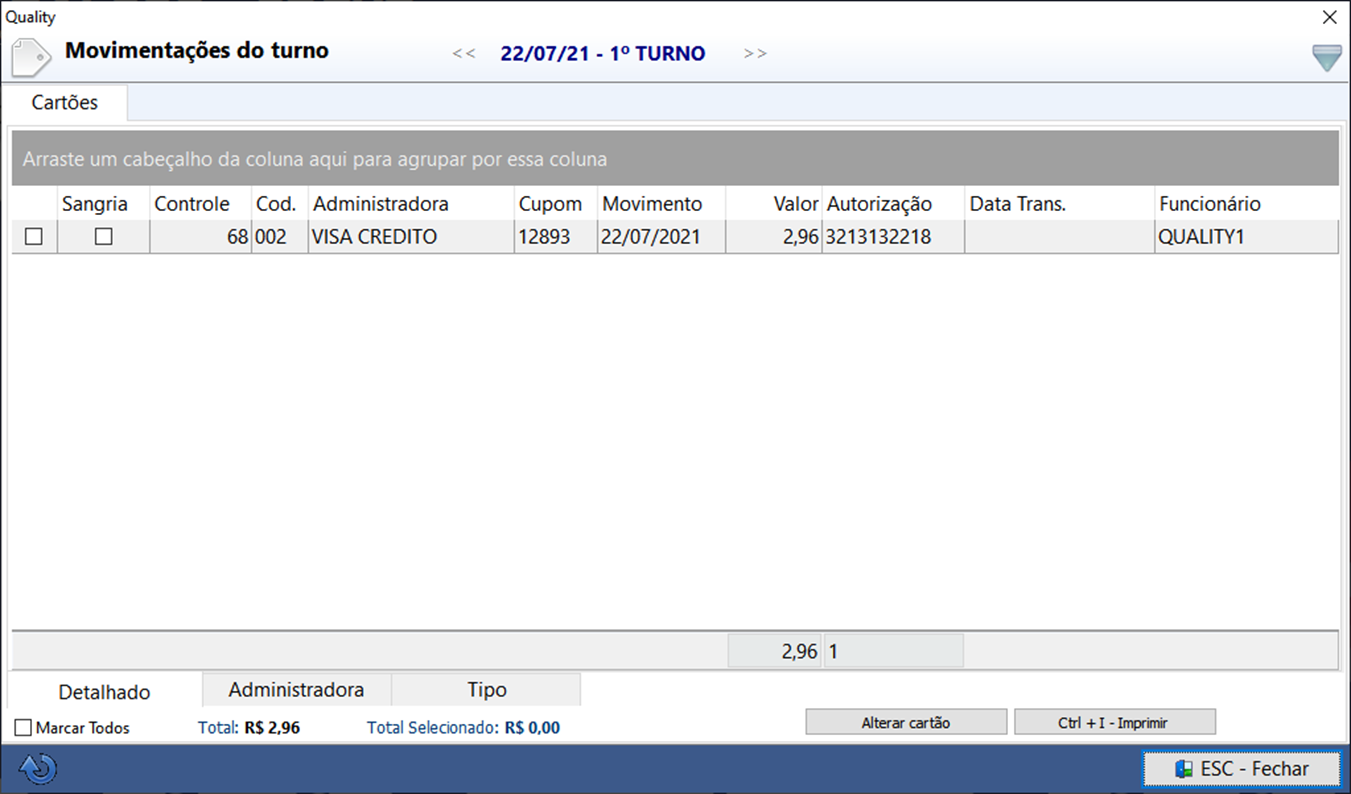Screen dimensions: 1351x794
Task: Open the filter funnel icon
Action: point(1327,58)
